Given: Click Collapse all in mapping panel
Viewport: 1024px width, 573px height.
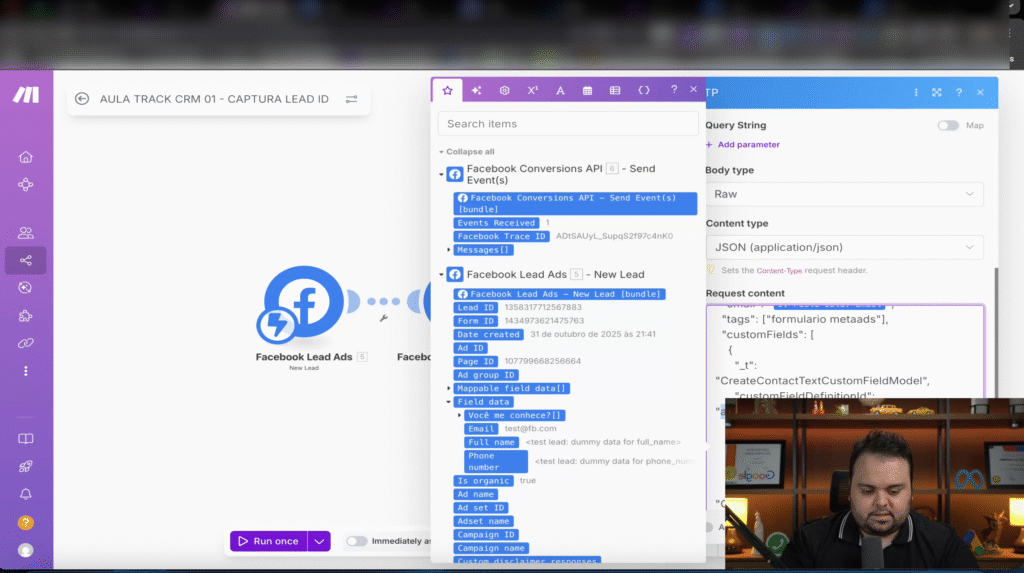Looking at the screenshot, I should tap(469, 152).
